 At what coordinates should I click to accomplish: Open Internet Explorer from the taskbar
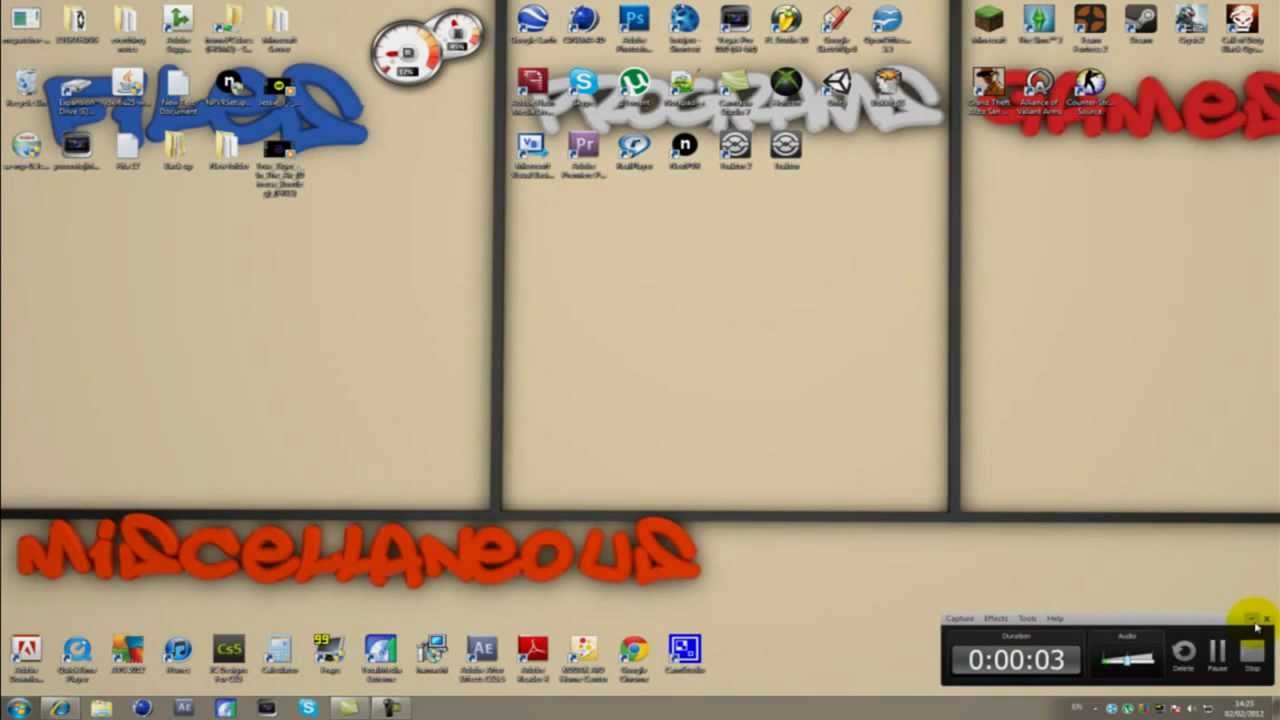click(x=60, y=708)
